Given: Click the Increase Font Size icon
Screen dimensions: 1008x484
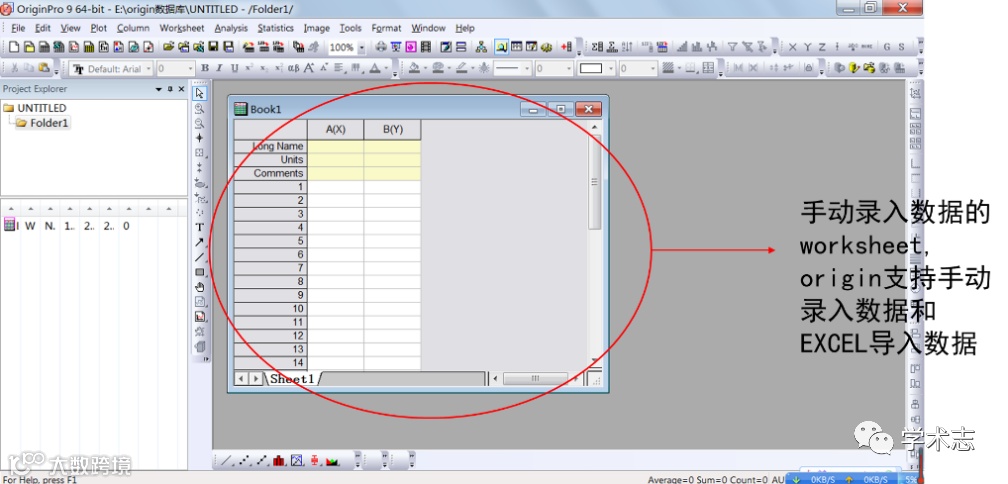Looking at the screenshot, I should coord(309,68).
